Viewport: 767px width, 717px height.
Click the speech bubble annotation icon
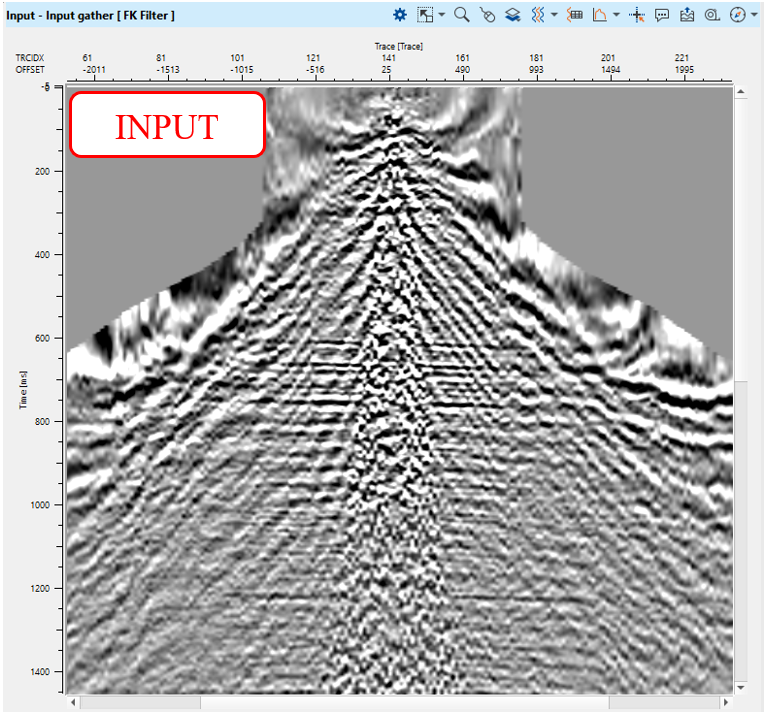pyautogui.click(x=662, y=14)
